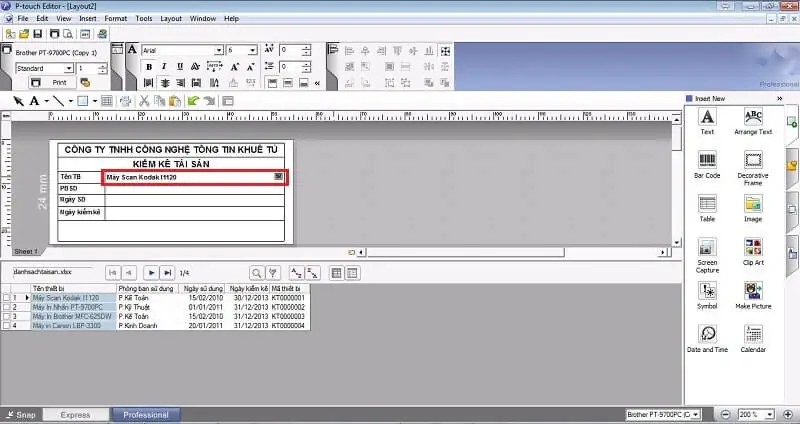Viewport: 800px width, 424px height.
Task: Click the Save floppy disk icon
Action: (37, 34)
